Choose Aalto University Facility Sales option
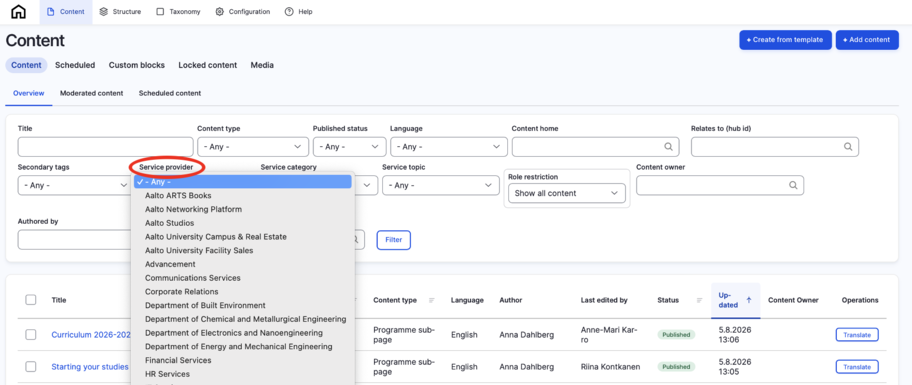This screenshot has height=385, width=912. coord(199,250)
